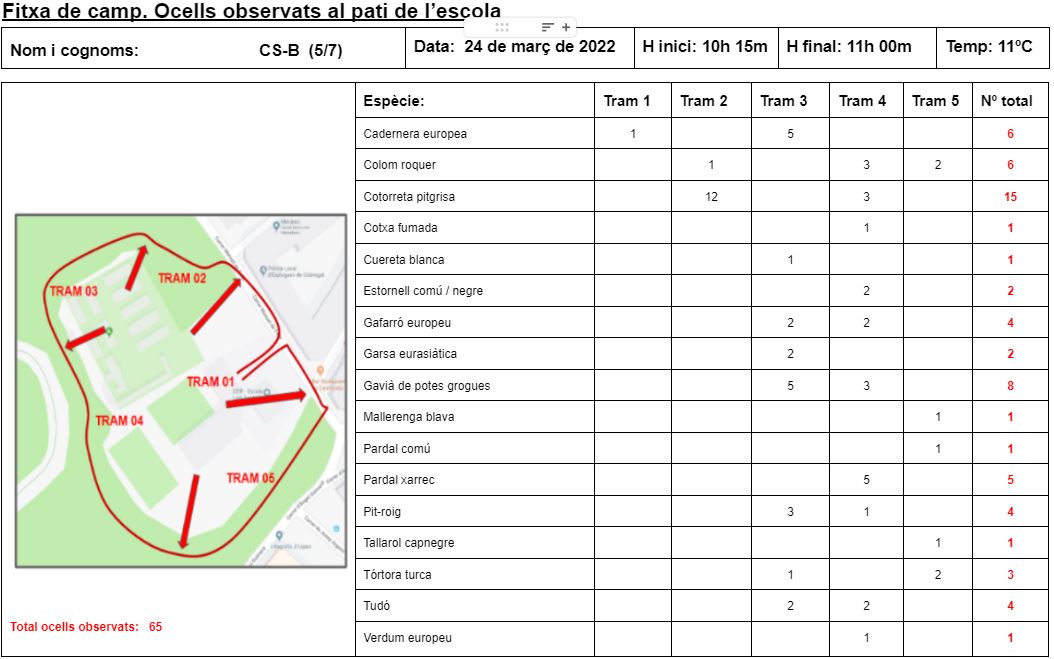
Task: Click the Gavià de potes grogues cell
Action: [x=475, y=386]
